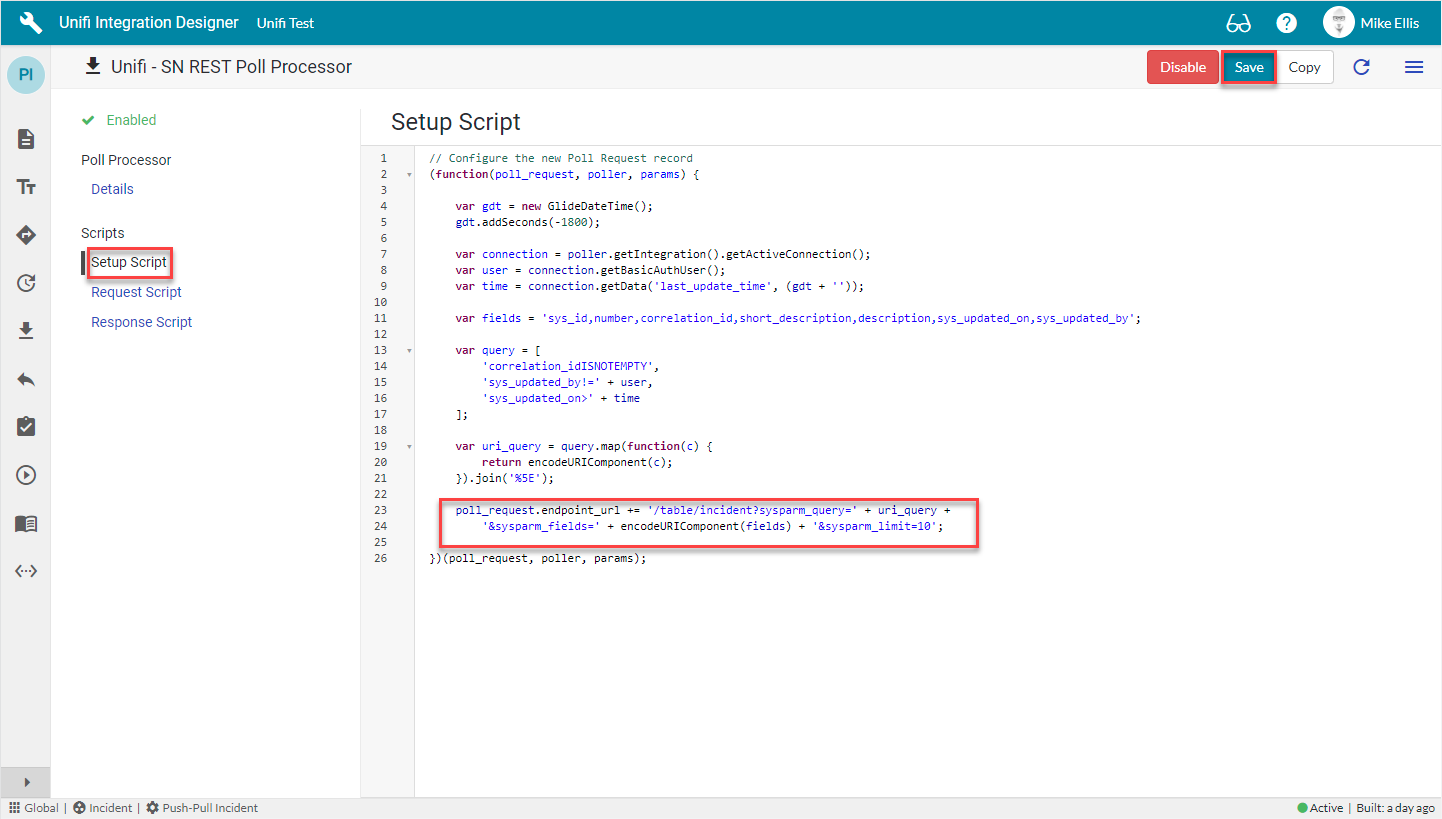Switch to the Request Script tab
The height and width of the screenshot is (819, 1442).
(136, 292)
